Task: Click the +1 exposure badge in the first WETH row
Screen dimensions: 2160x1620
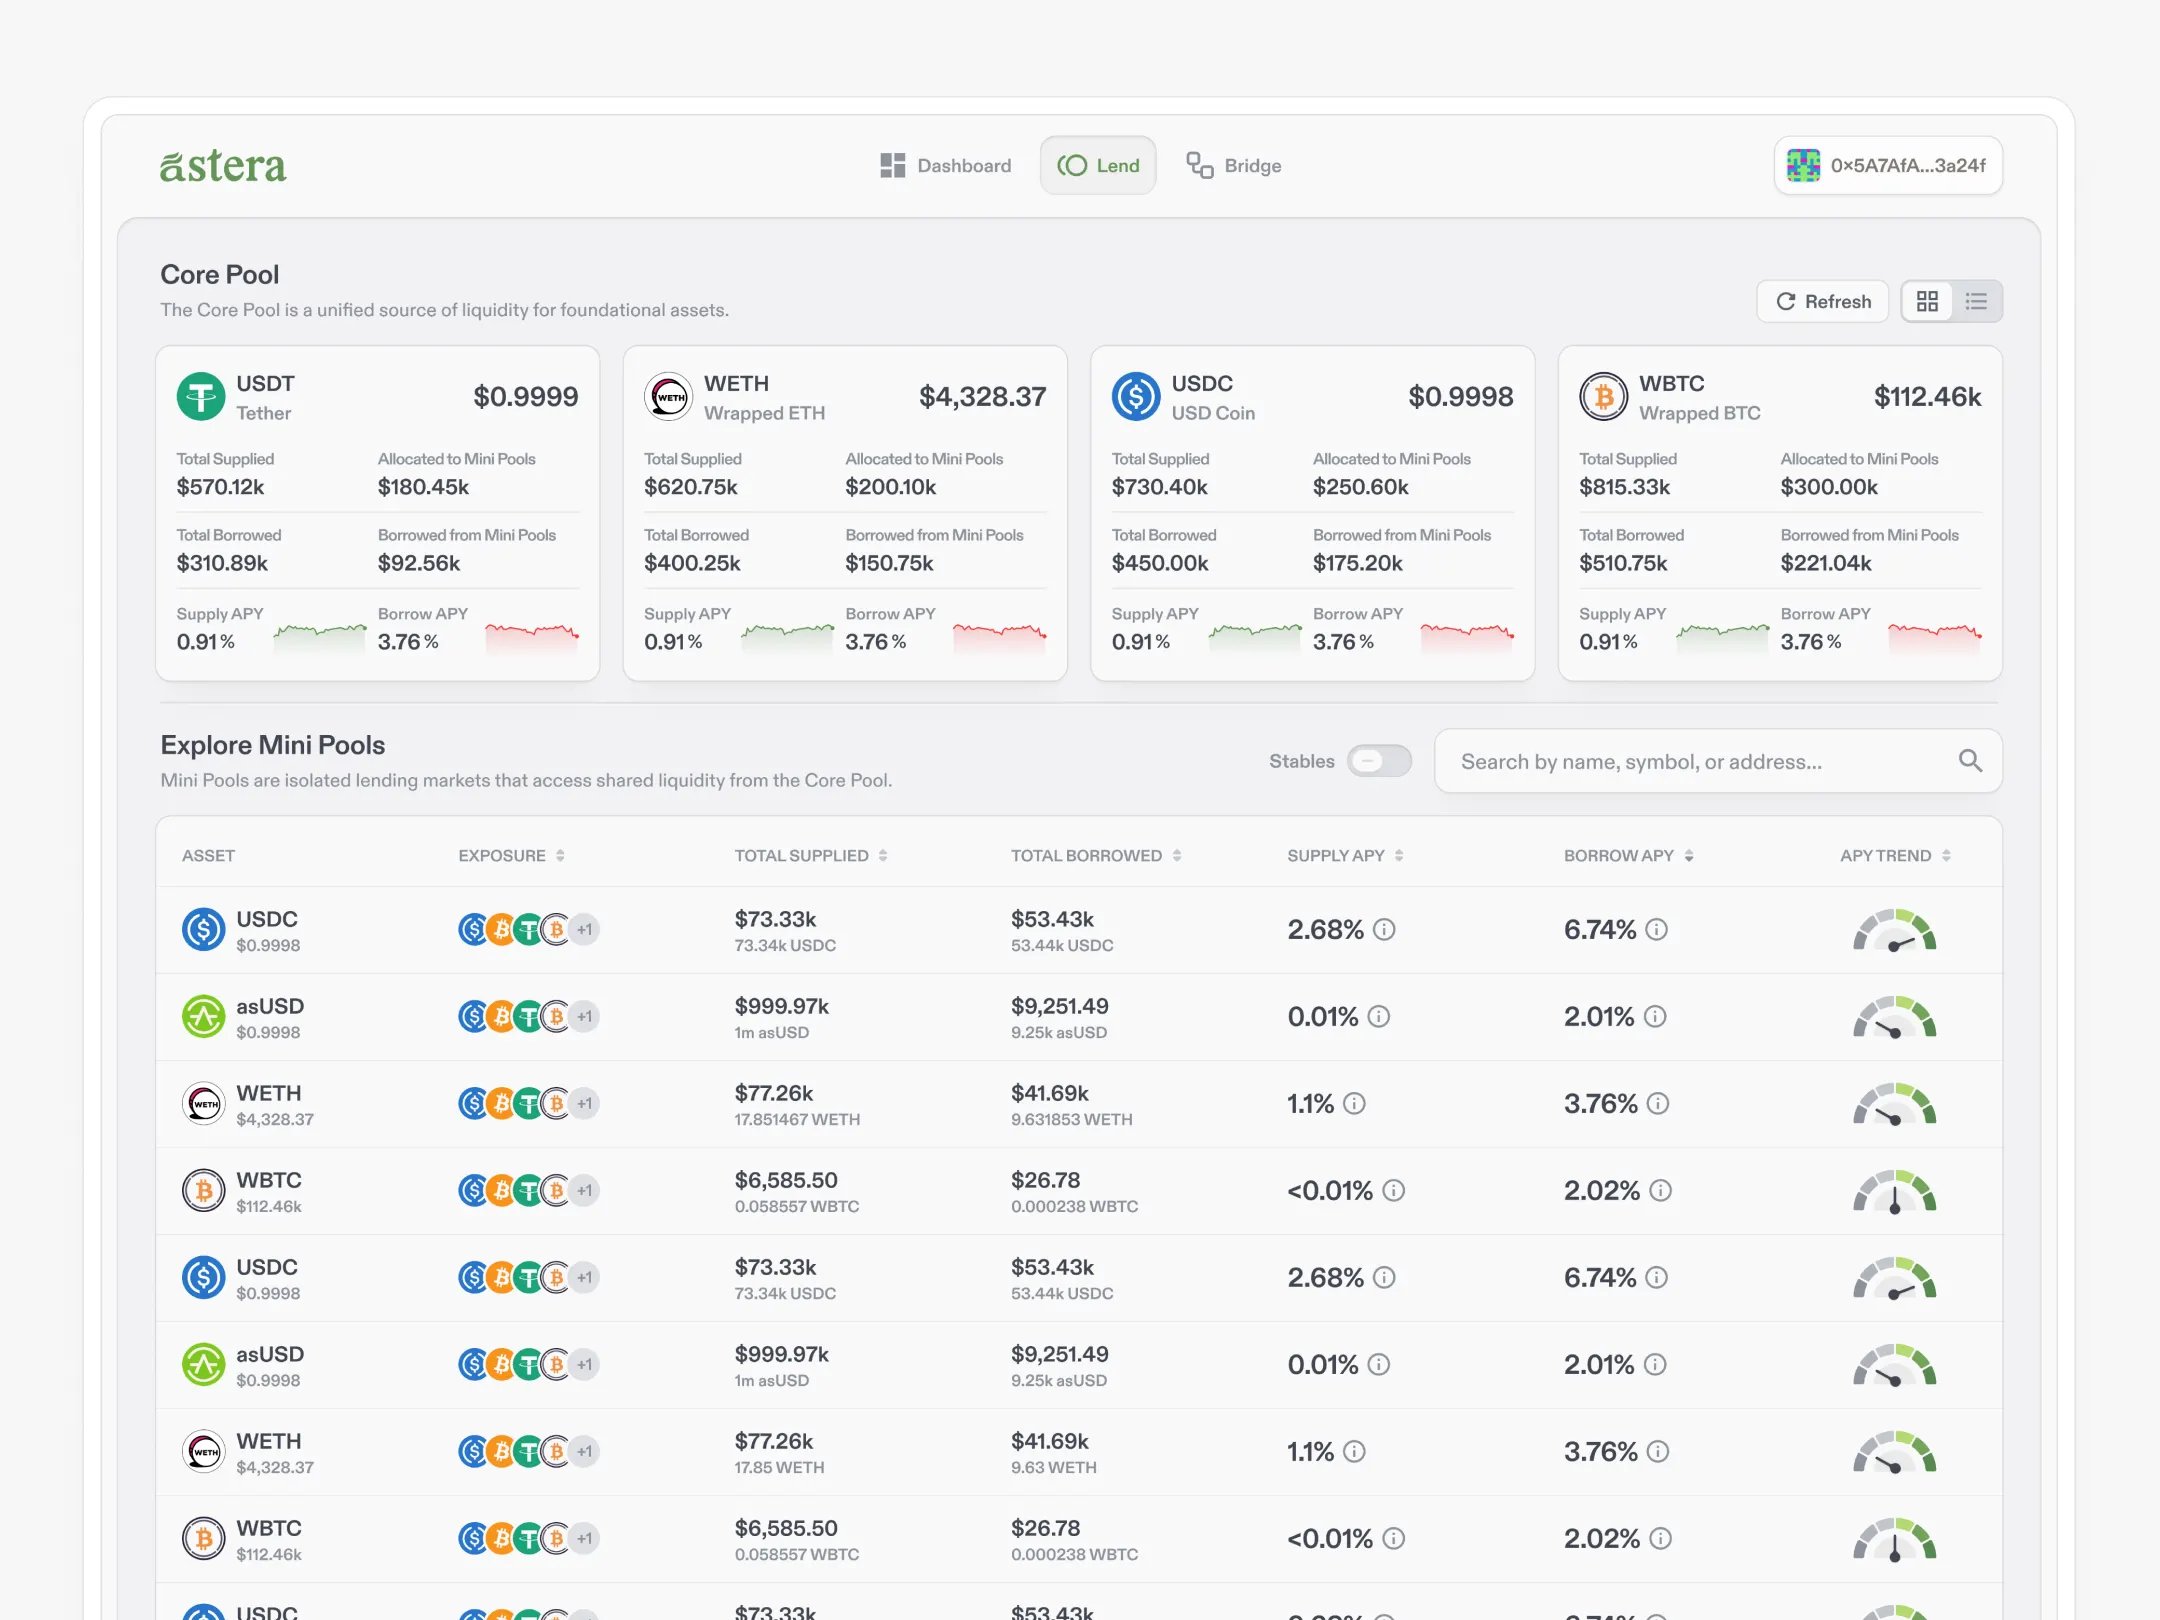Action: (585, 1104)
